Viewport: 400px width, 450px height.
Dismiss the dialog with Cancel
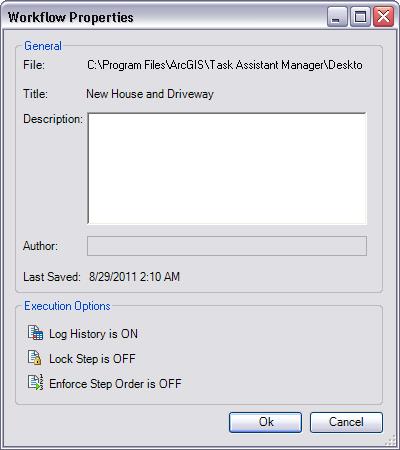(346, 422)
